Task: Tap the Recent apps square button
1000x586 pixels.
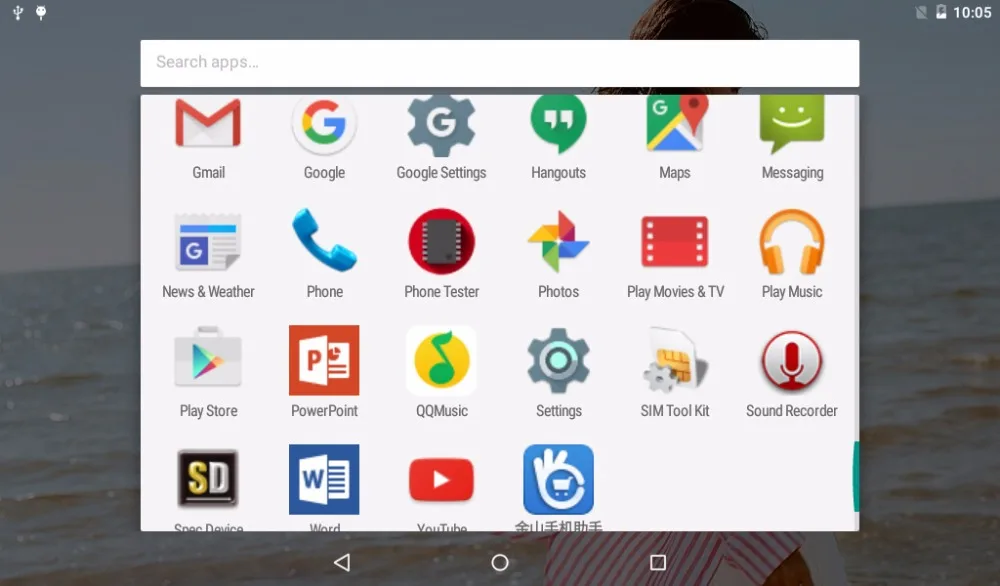Action: click(658, 562)
